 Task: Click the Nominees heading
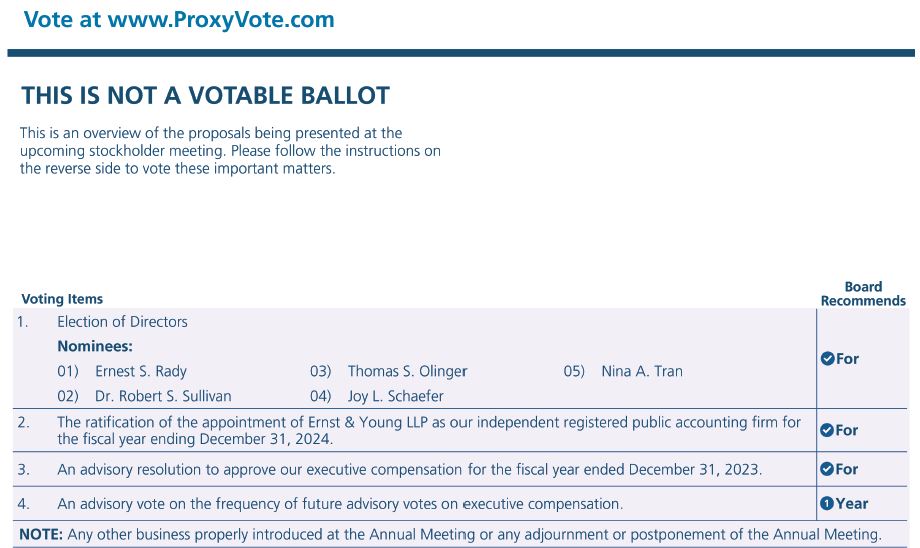click(x=95, y=347)
